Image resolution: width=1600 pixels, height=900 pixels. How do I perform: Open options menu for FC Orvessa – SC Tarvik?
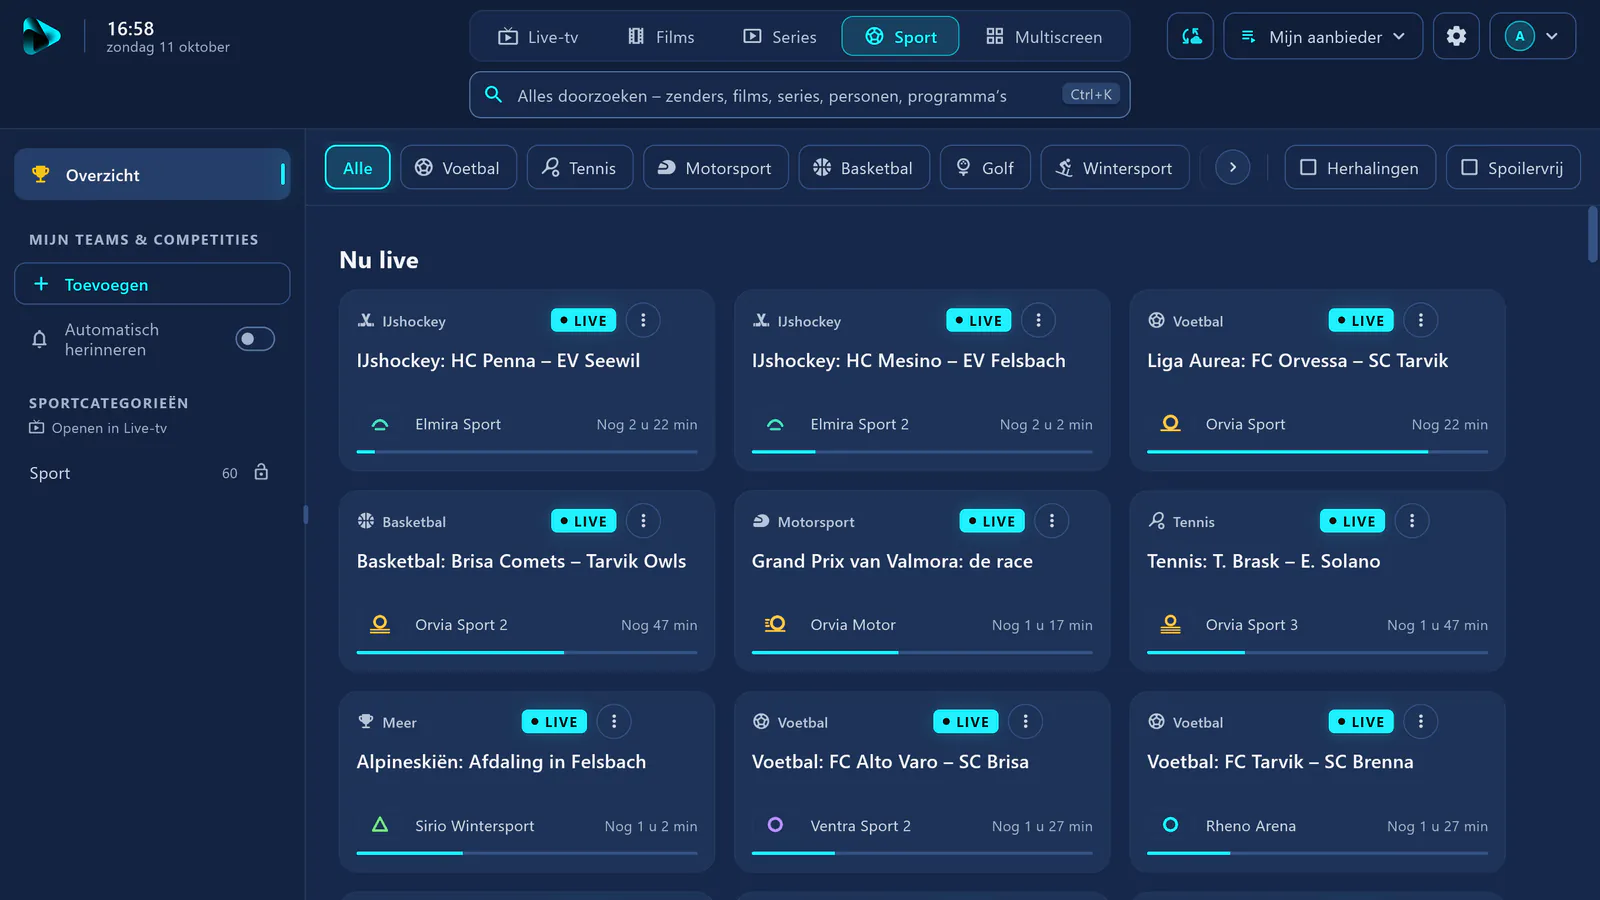pyautogui.click(x=1420, y=320)
